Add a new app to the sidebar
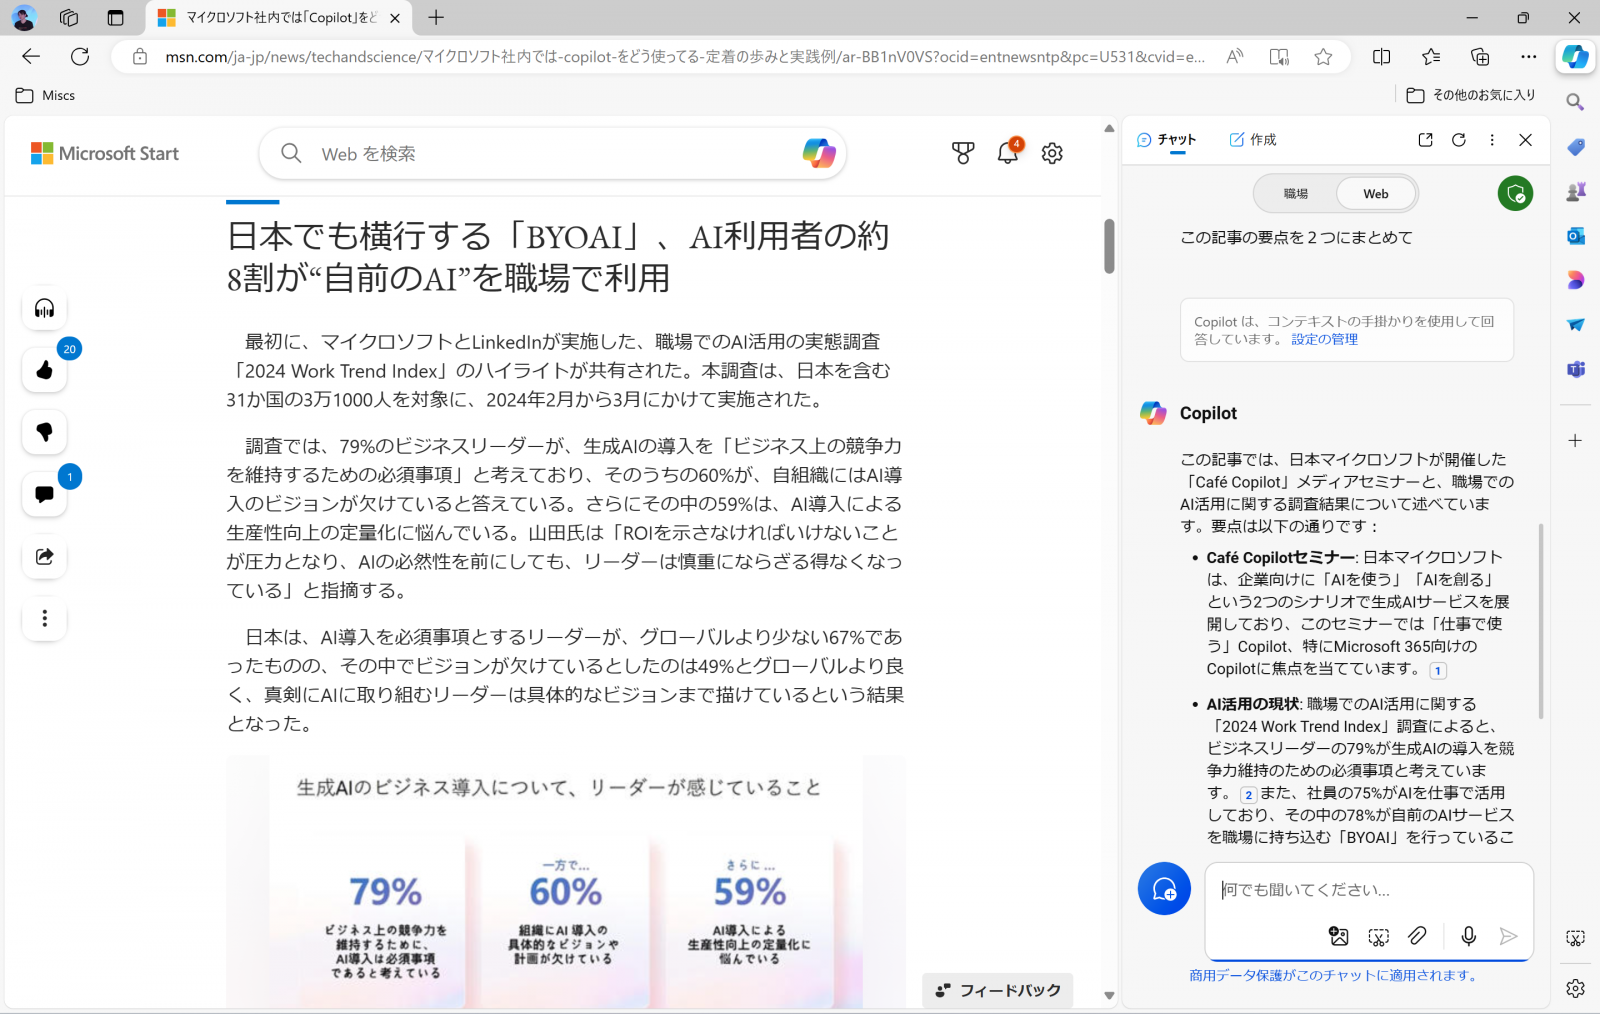Image resolution: width=1600 pixels, height=1014 pixels. coord(1575,441)
